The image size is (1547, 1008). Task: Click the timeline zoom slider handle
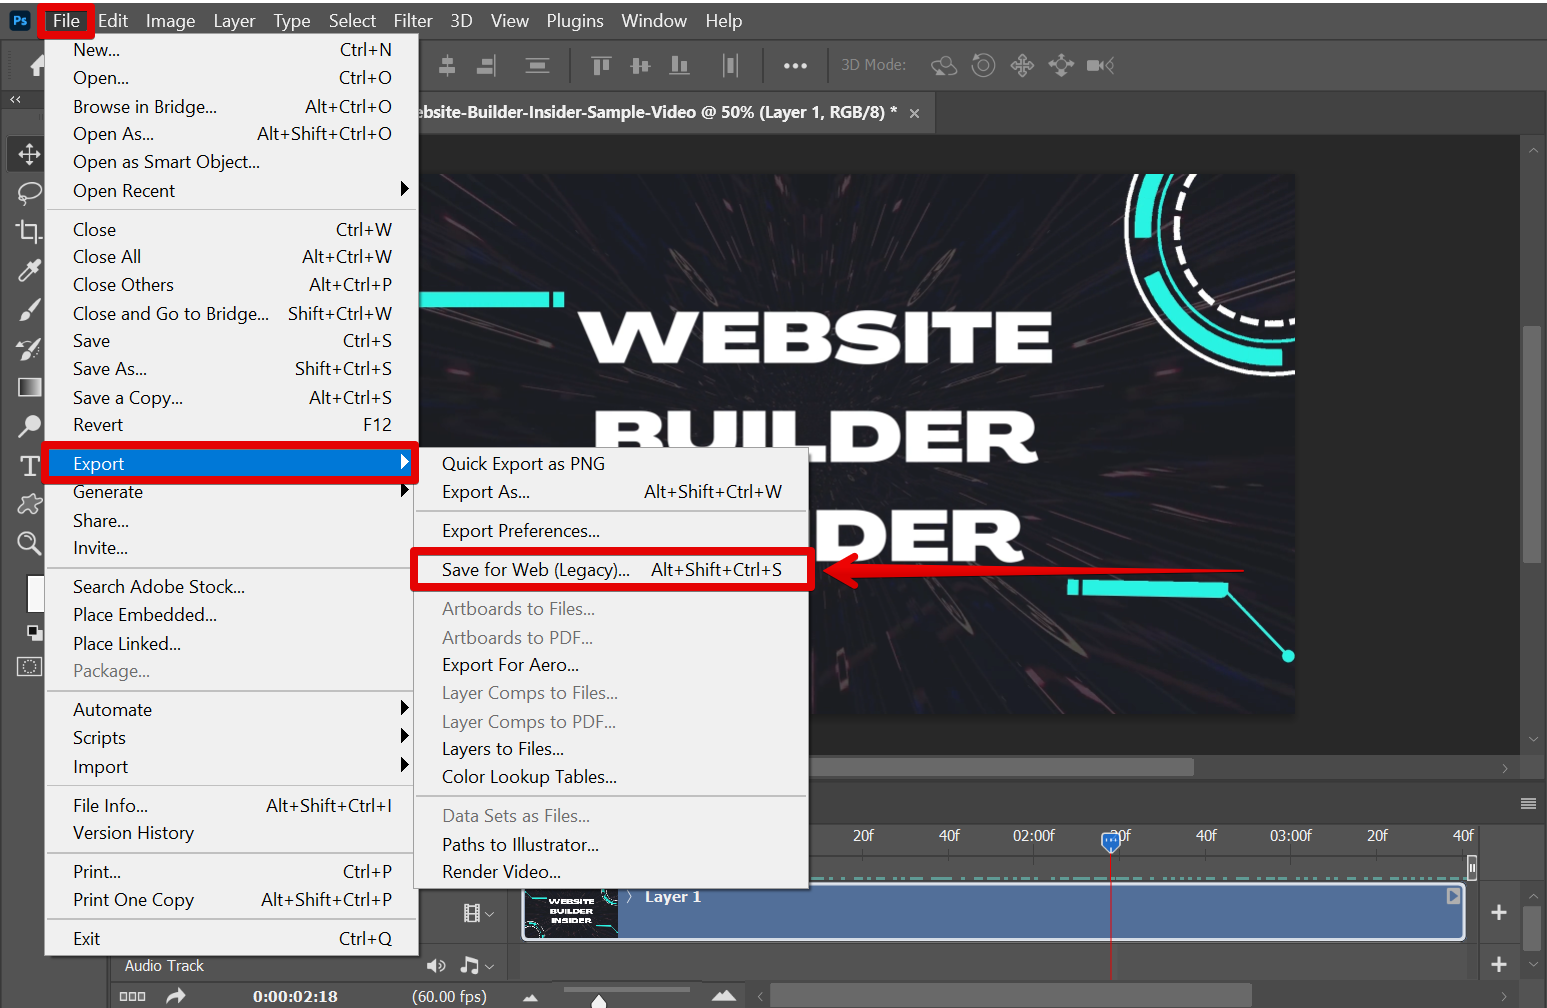coord(598,1000)
